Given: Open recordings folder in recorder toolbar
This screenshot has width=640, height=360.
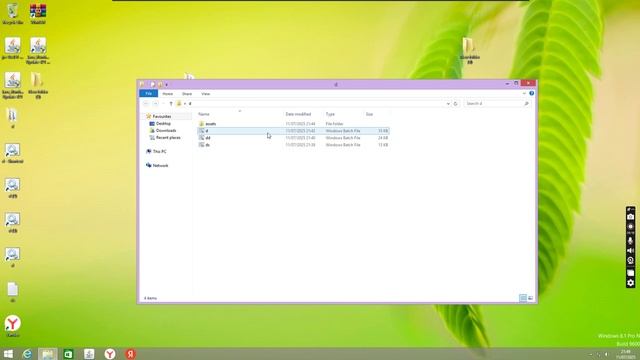Looking at the screenshot, I should [631, 272].
